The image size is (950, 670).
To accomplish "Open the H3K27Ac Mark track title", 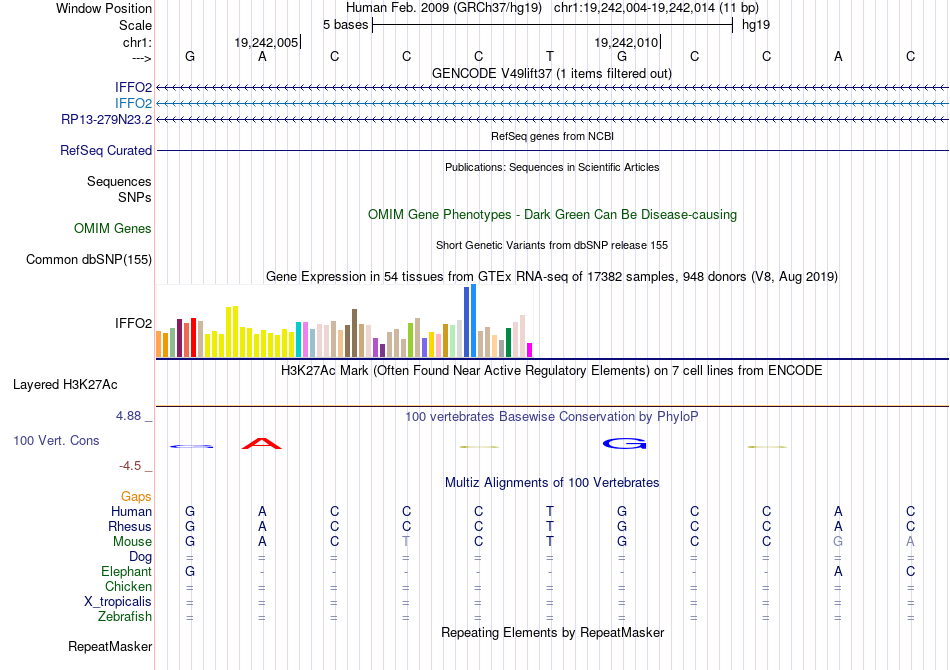I will tap(551, 371).
